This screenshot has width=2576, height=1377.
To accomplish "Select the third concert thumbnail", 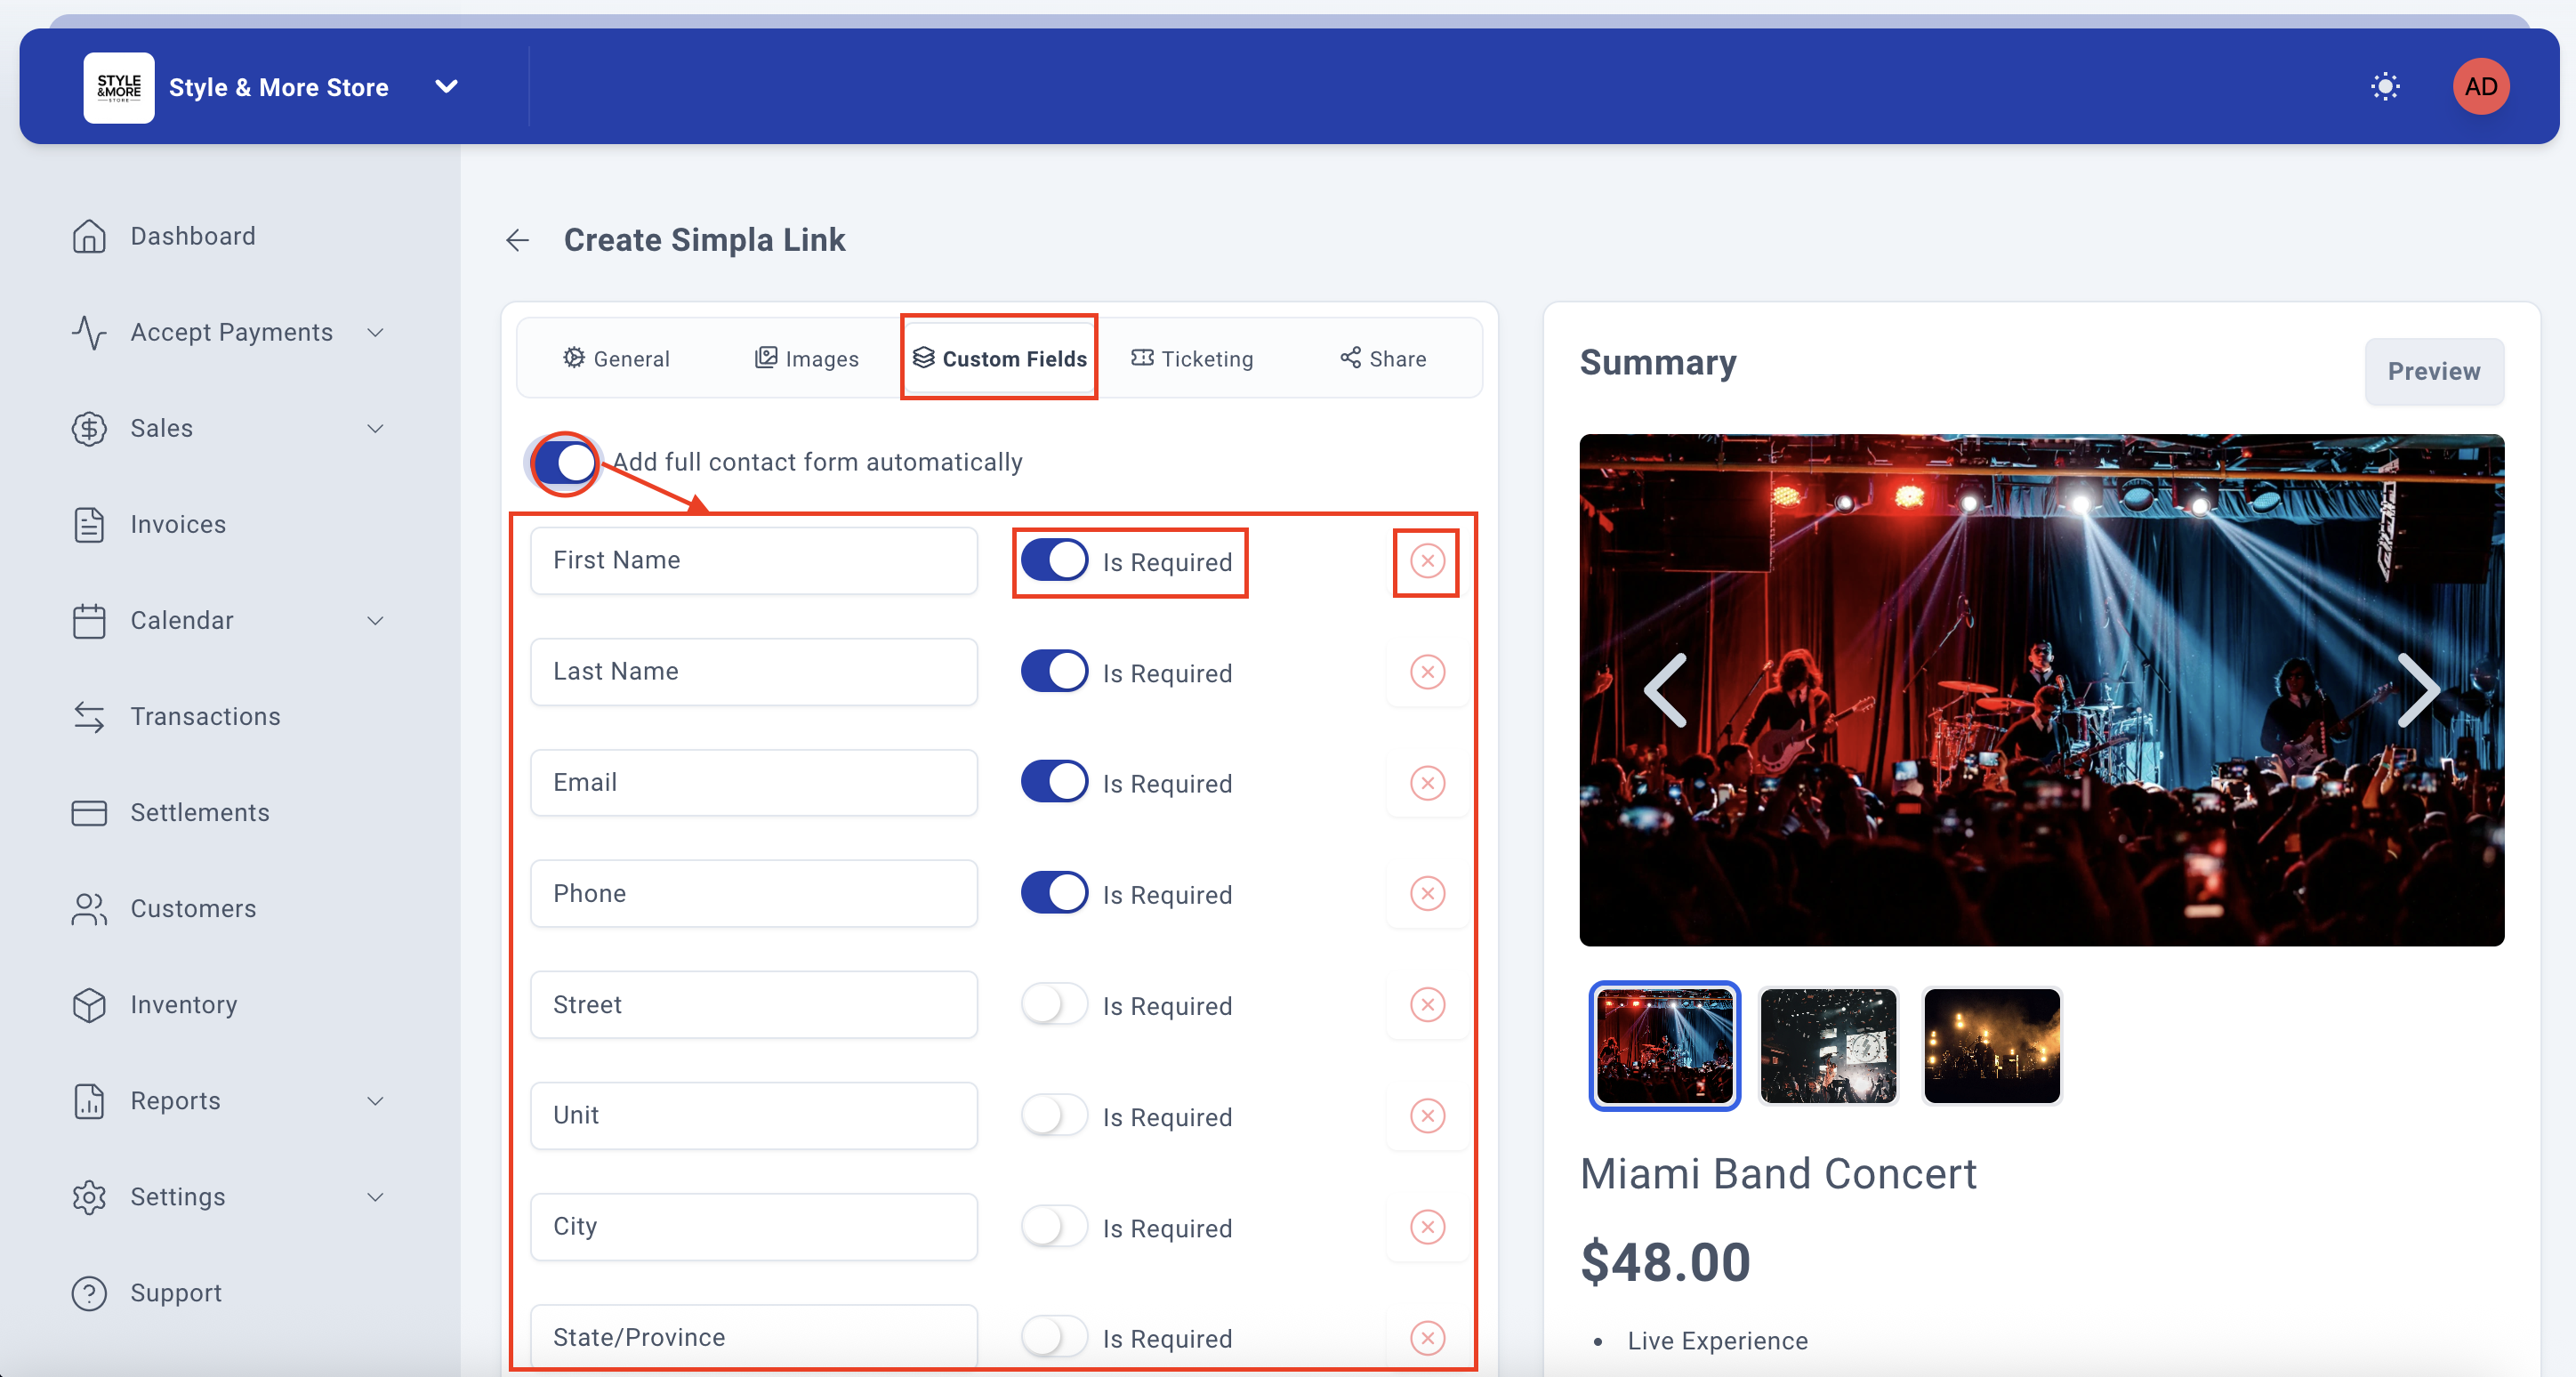I will pos(1991,1046).
